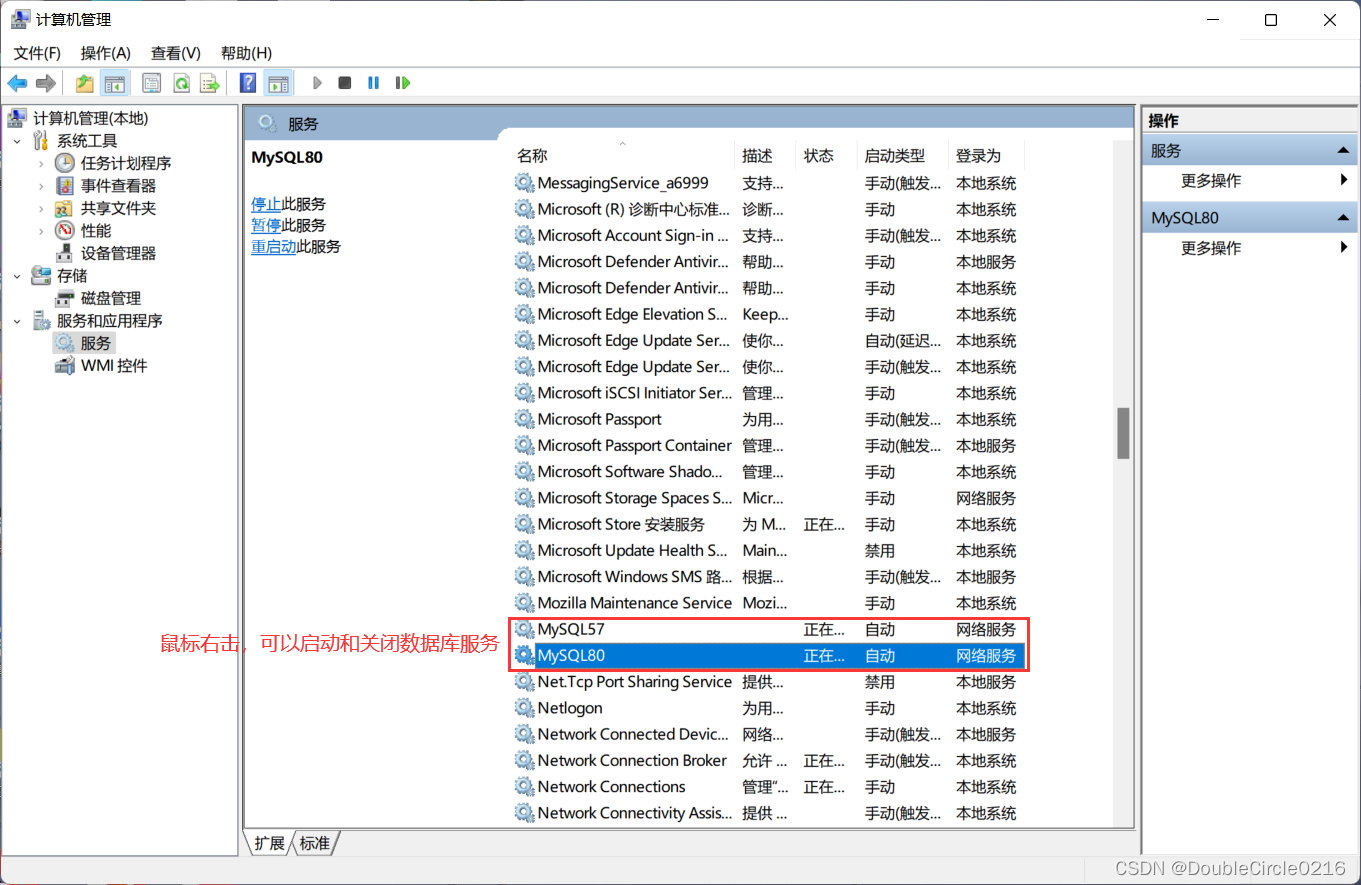
Task: Select the Microsoft iSCSI Initiator service row
Action: 767,393
